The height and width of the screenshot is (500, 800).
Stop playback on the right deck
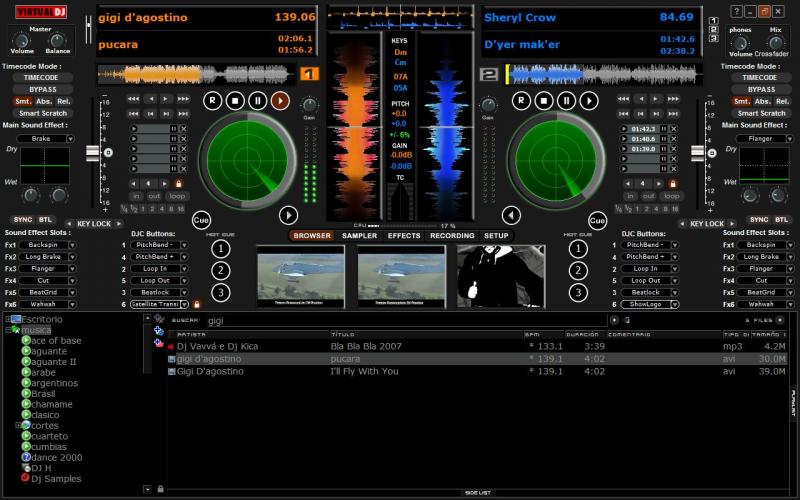click(x=543, y=101)
